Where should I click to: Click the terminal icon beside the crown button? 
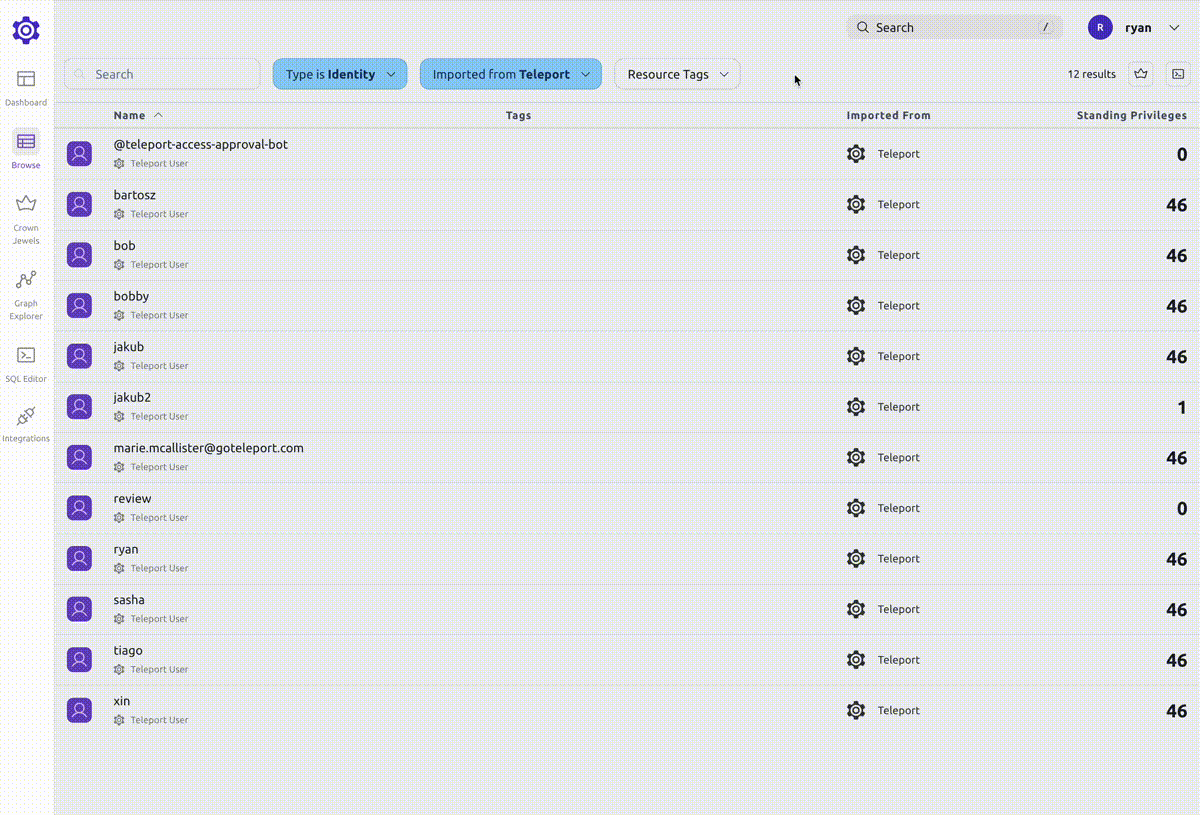coord(1178,74)
